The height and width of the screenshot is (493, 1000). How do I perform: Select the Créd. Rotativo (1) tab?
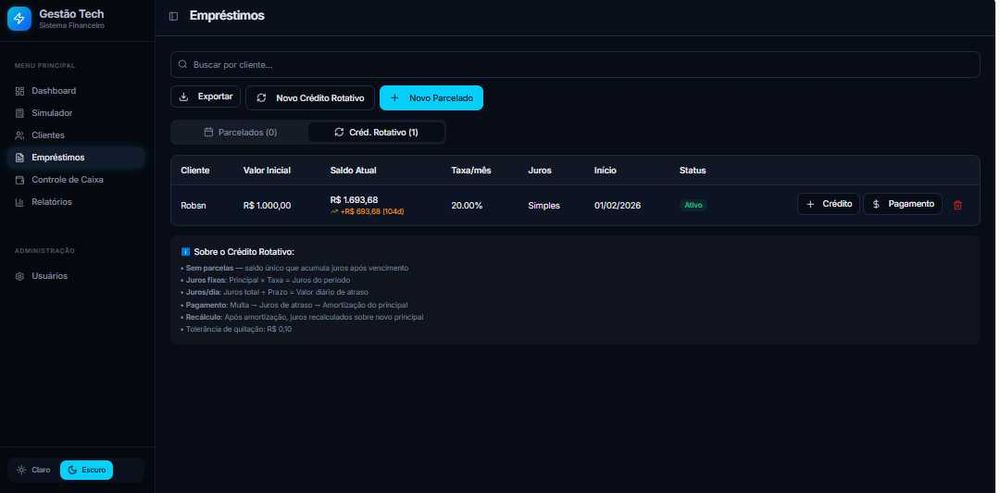pos(376,133)
